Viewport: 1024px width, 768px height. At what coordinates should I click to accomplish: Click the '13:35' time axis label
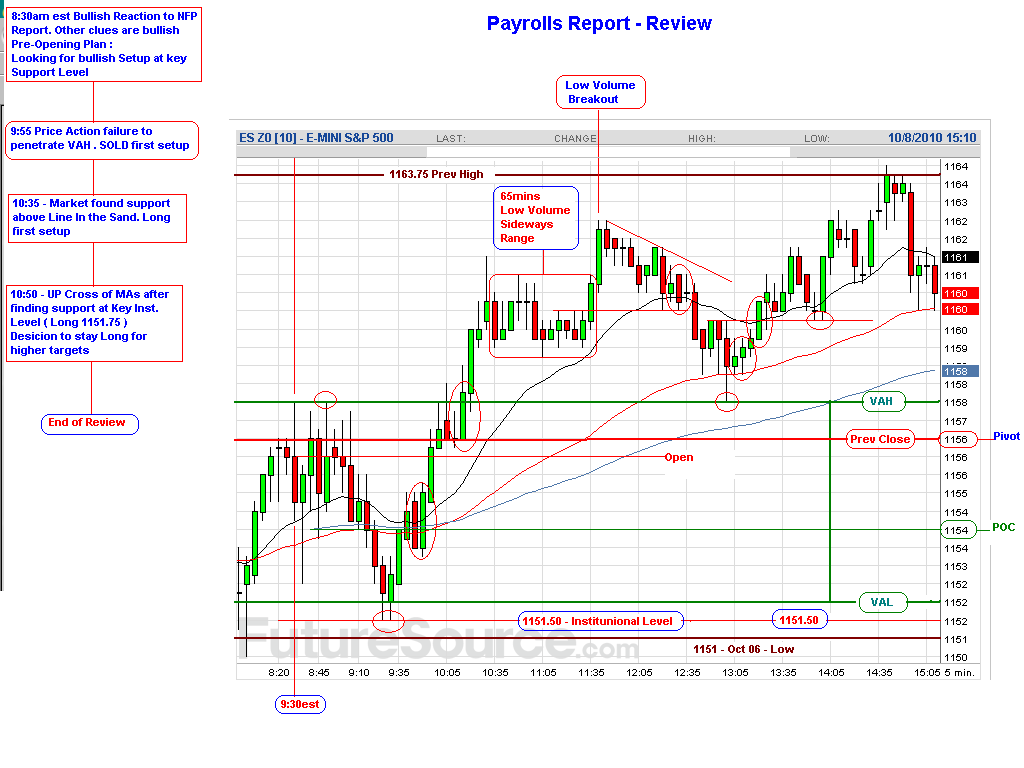783,672
